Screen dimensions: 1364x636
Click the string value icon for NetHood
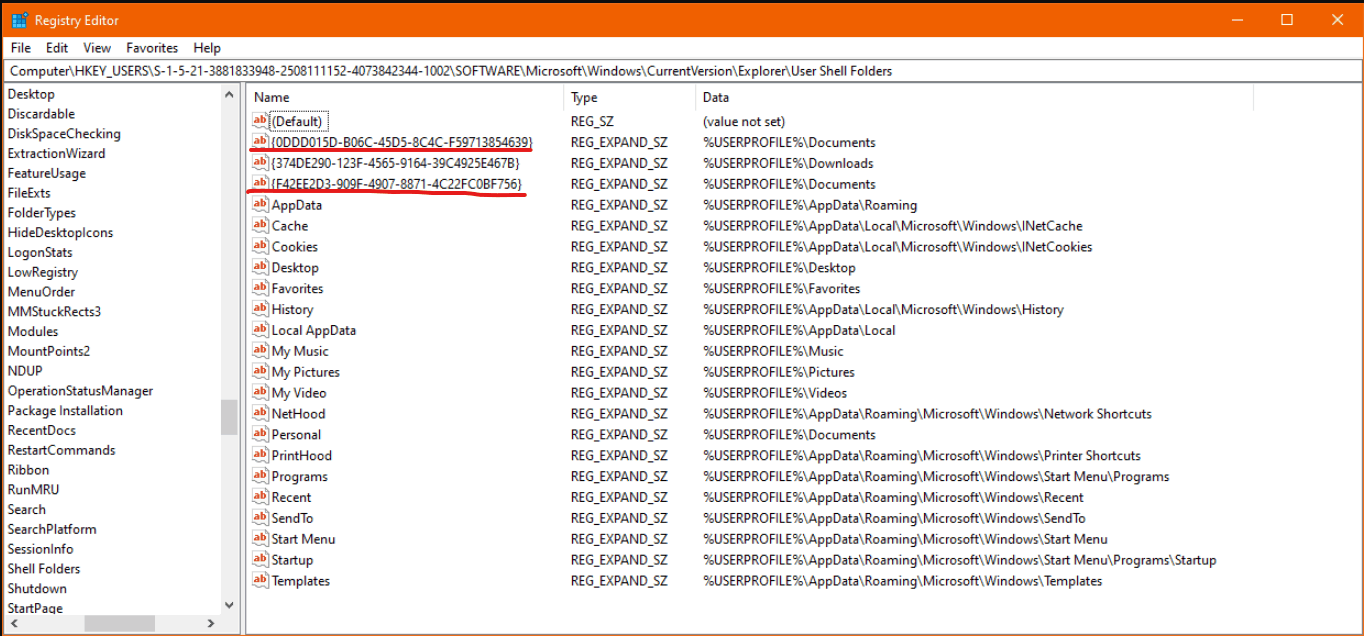click(260, 414)
